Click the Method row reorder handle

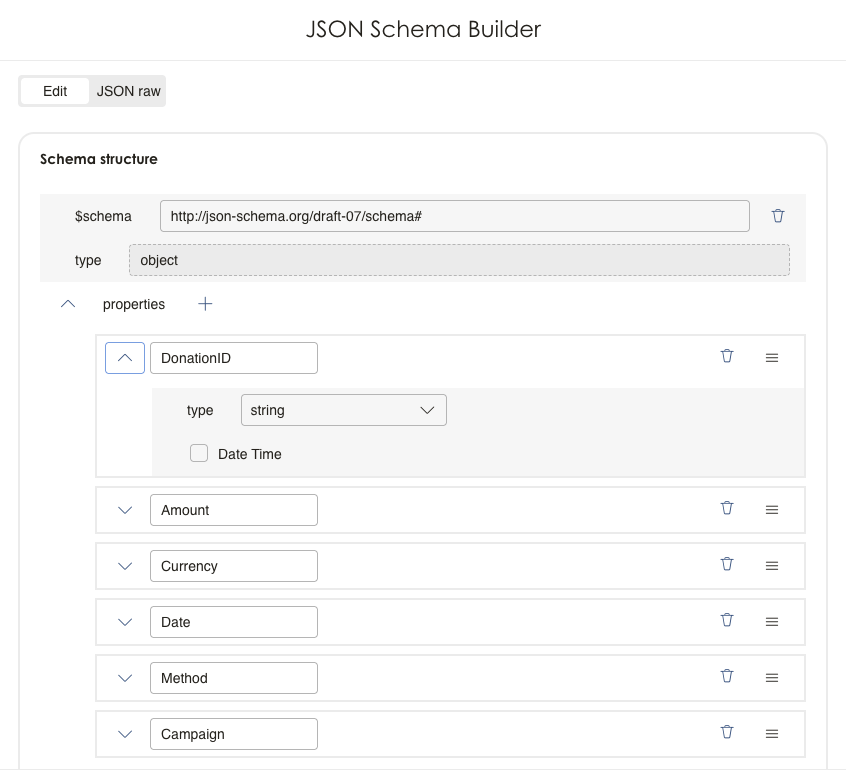click(772, 678)
